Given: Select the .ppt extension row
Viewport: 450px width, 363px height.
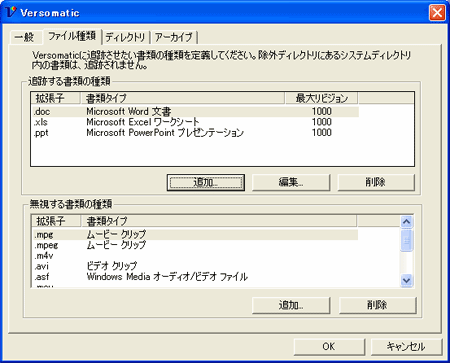Looking at the screenshot, I should pyautogui.click(x=196, y=133).
